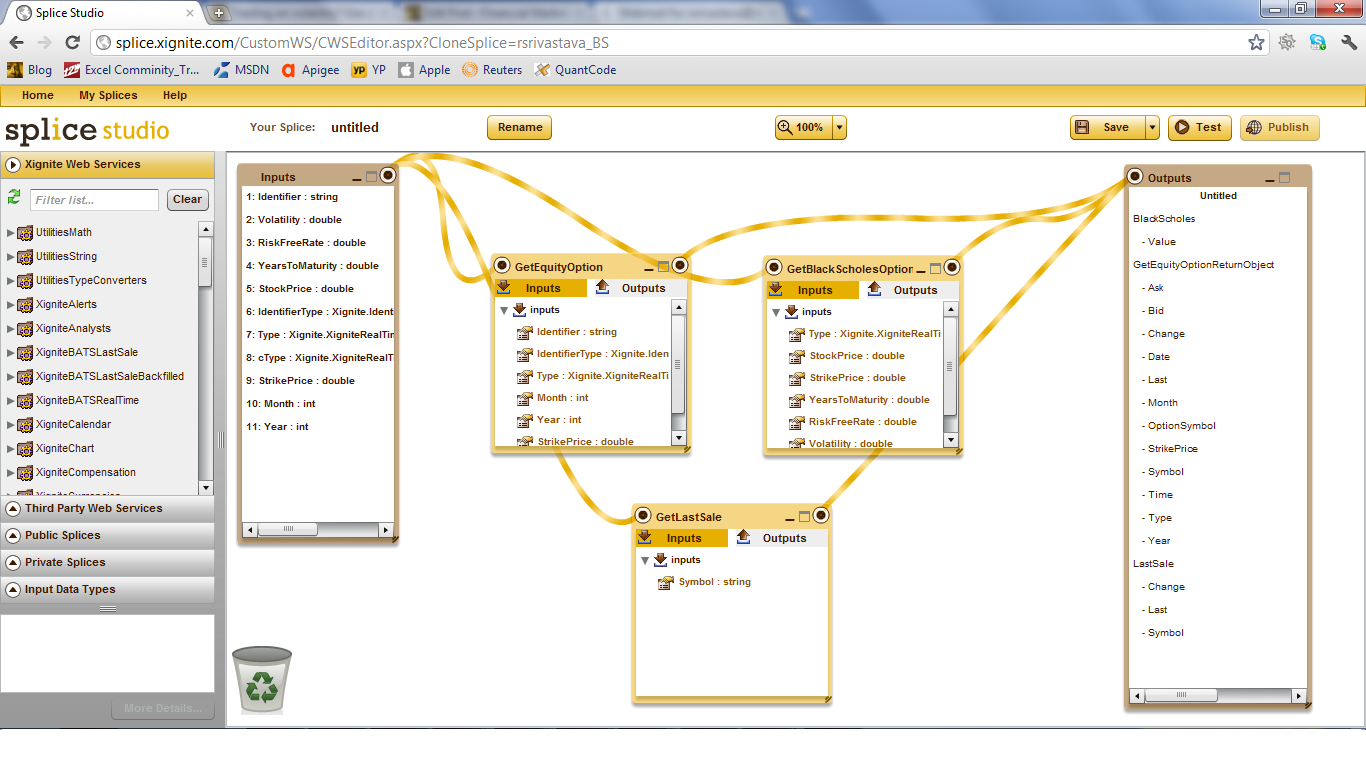The image size is (1366, 768).
Task: Click the Identifier : string parameter icon
Action: click(524, 332)
